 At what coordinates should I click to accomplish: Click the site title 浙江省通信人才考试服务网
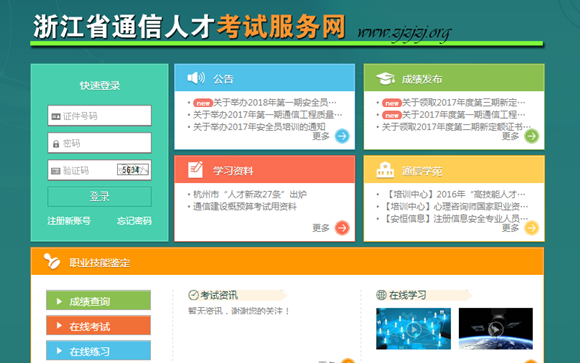pos(189,26)
